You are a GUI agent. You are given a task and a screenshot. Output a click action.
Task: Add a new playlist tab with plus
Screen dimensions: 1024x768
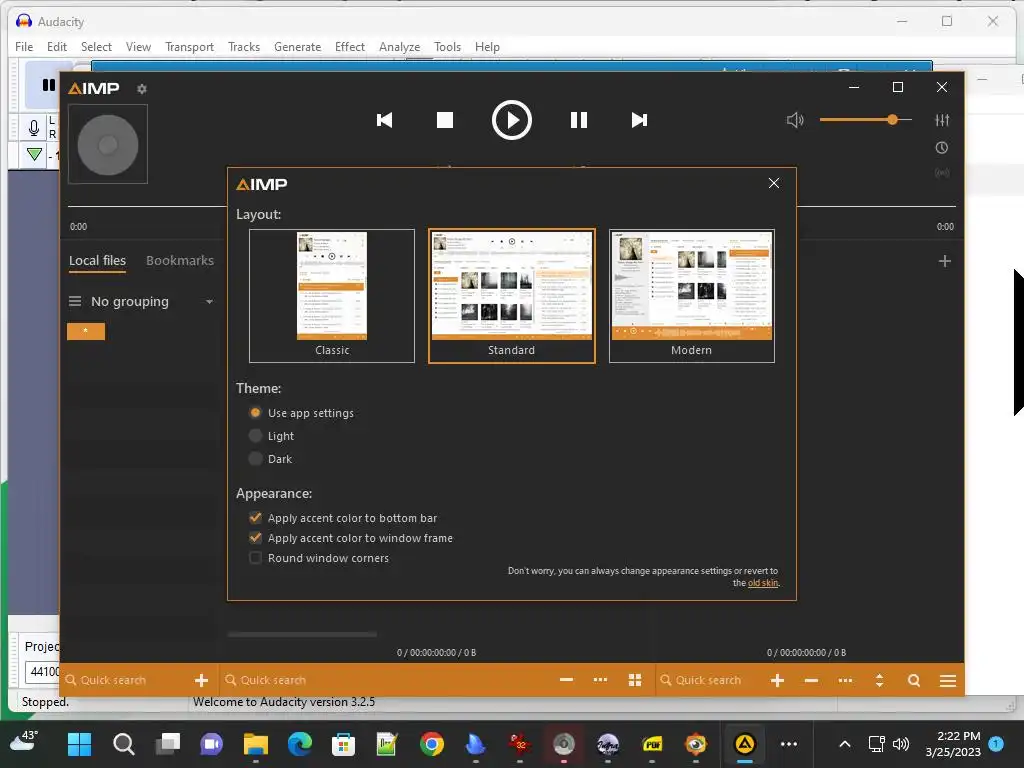944,261
